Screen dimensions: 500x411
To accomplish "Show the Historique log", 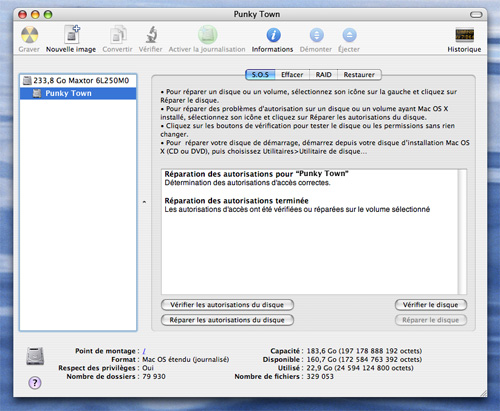I will tap(464, 35).
